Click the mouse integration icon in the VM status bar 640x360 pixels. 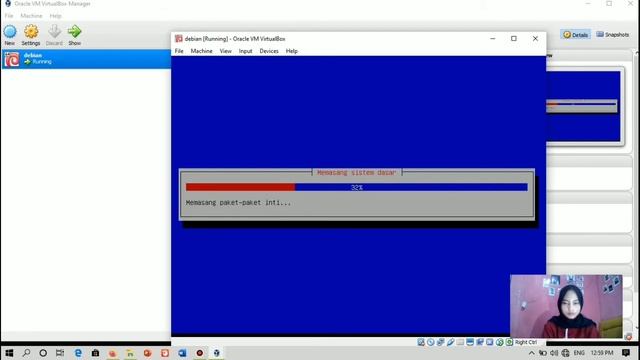coord(499,342)
